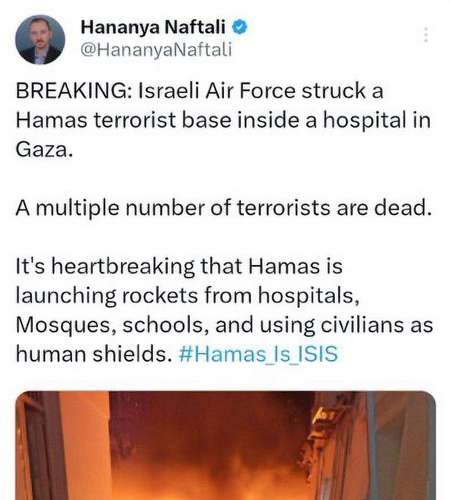
Task: Click the line starting 'Mosques, schools, and using'
Action: pyautogui.click(x=224, y=325)
